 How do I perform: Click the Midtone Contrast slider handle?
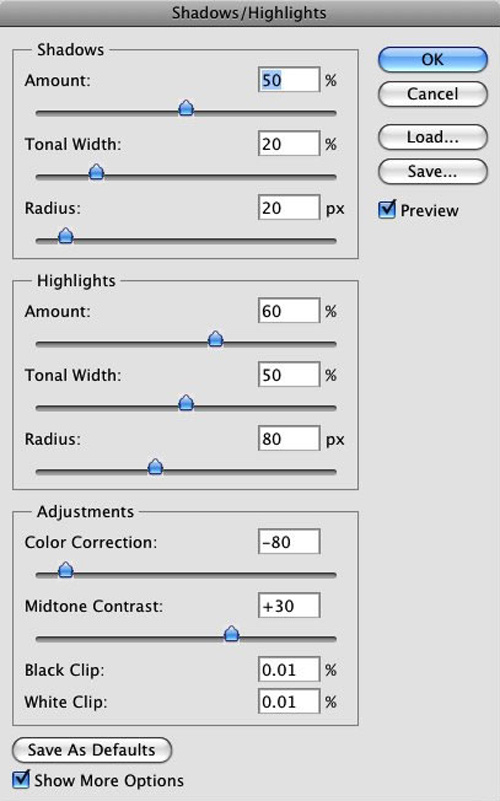click(x=231, y=633)
